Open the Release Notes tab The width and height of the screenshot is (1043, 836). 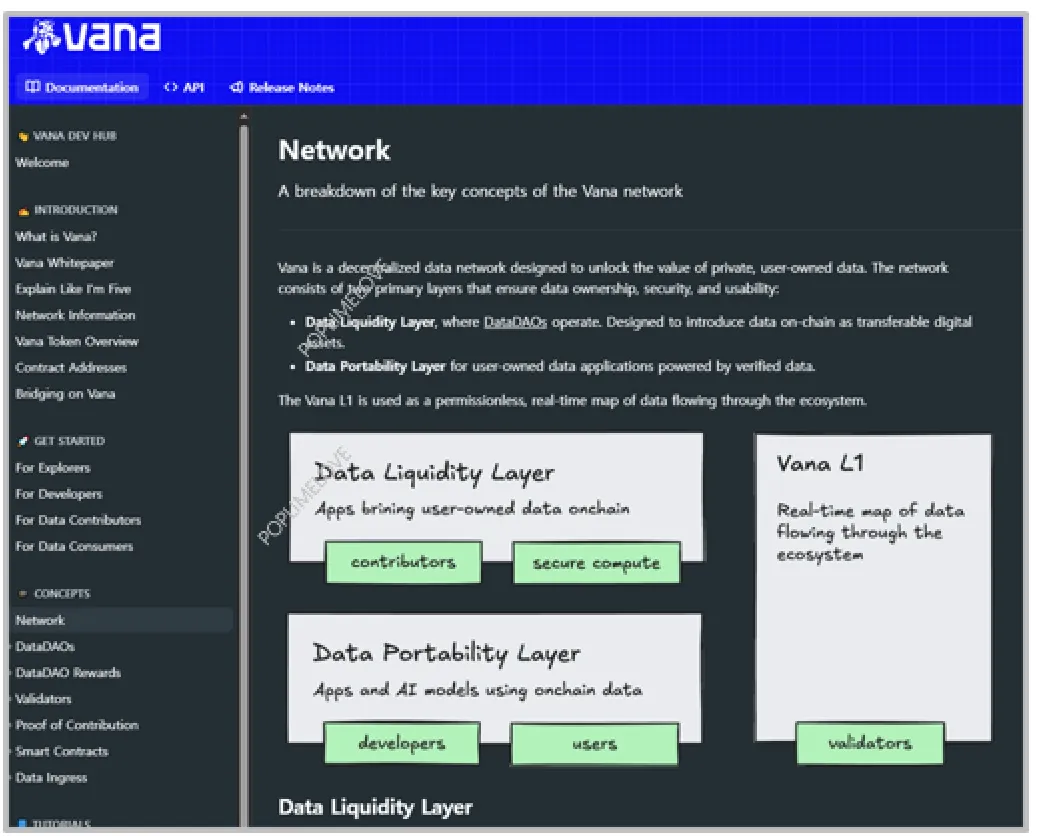coord(282,87)
